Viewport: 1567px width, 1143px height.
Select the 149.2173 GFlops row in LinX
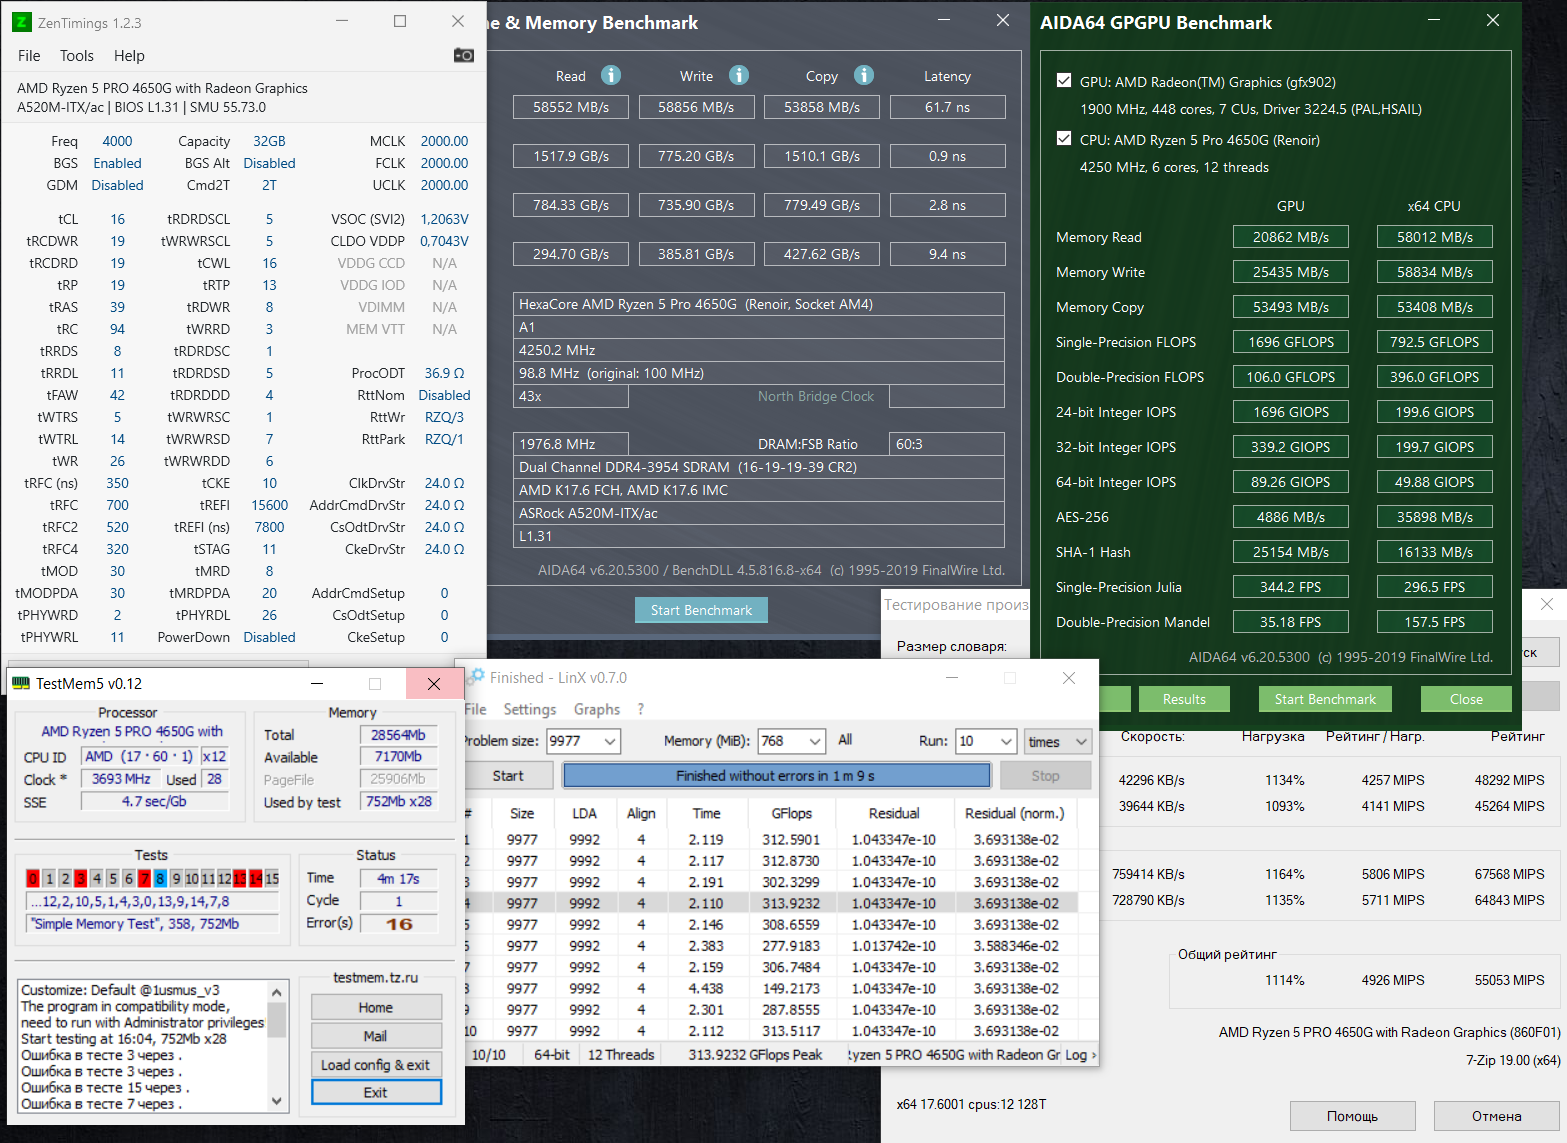(x=772, y=988)
